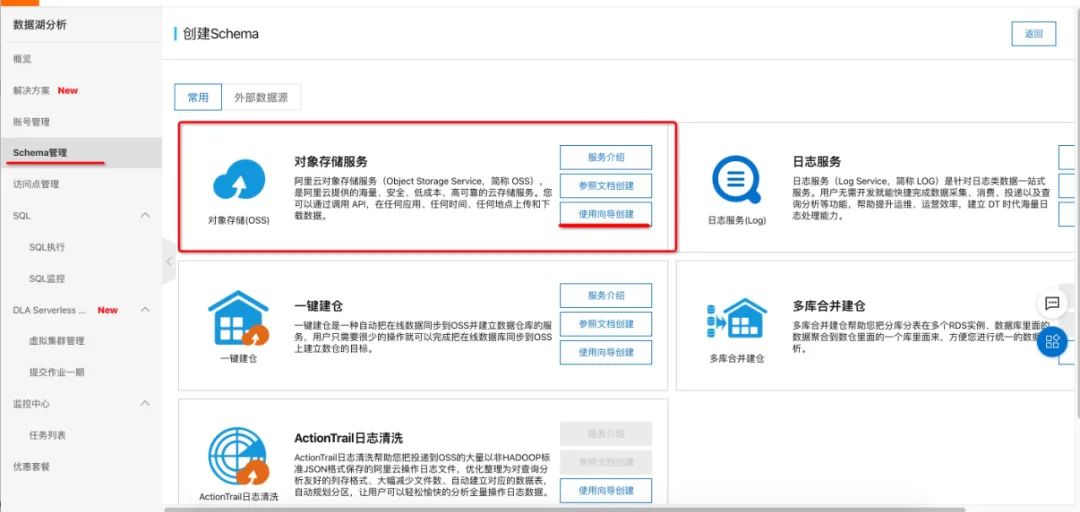Click the 数据湖分析 sidebar title
The image size is (1080, 512).
[x=40, y=25]
